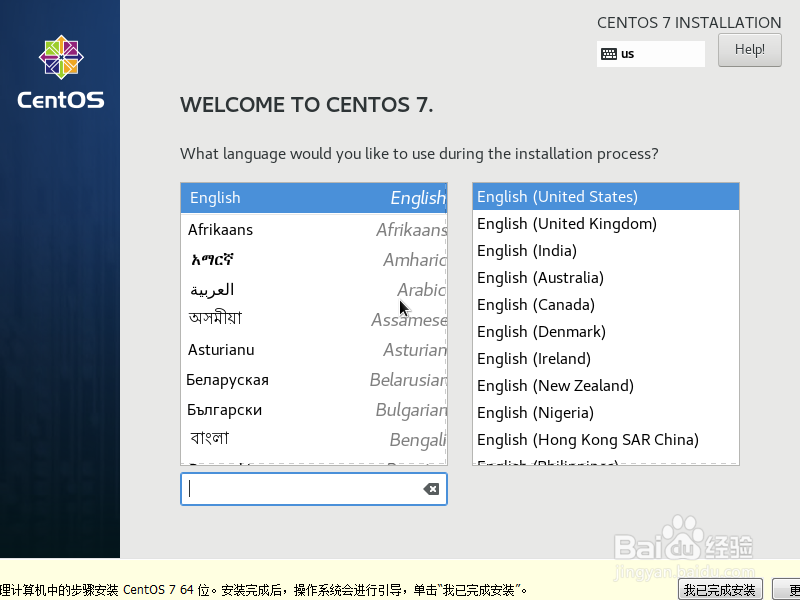Select English (Canada) locale
The image size is (800, 600).
567,304
